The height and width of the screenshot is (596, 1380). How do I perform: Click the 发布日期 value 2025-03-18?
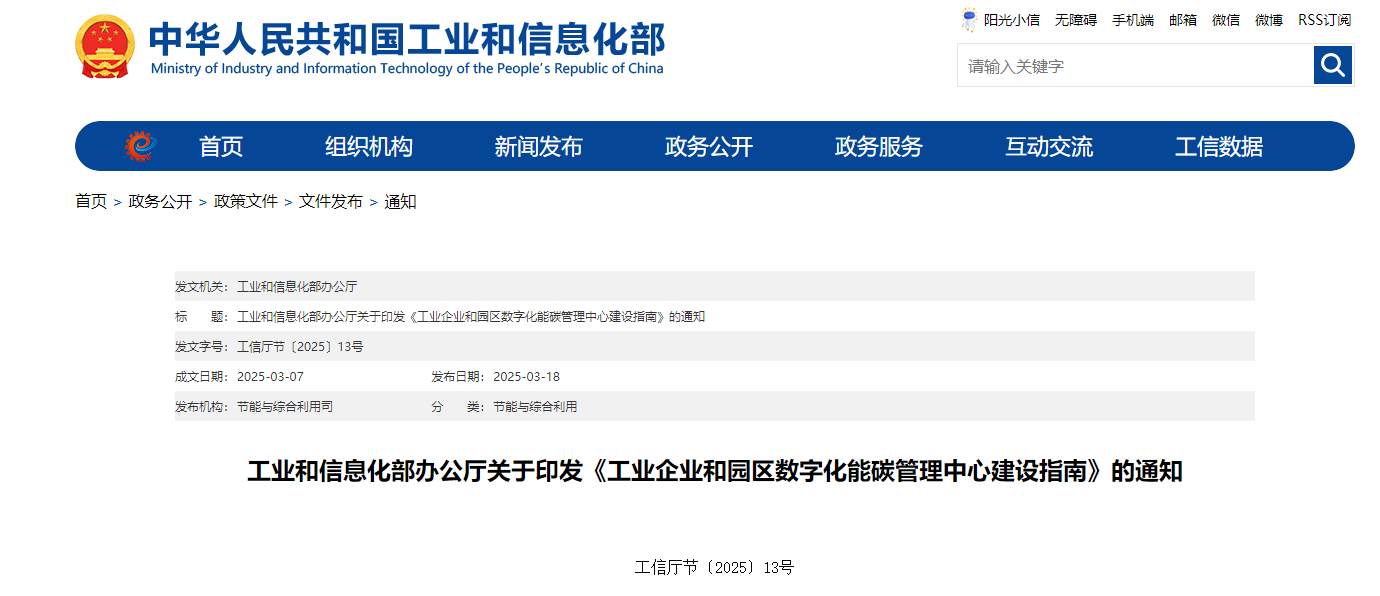[527, 376]
